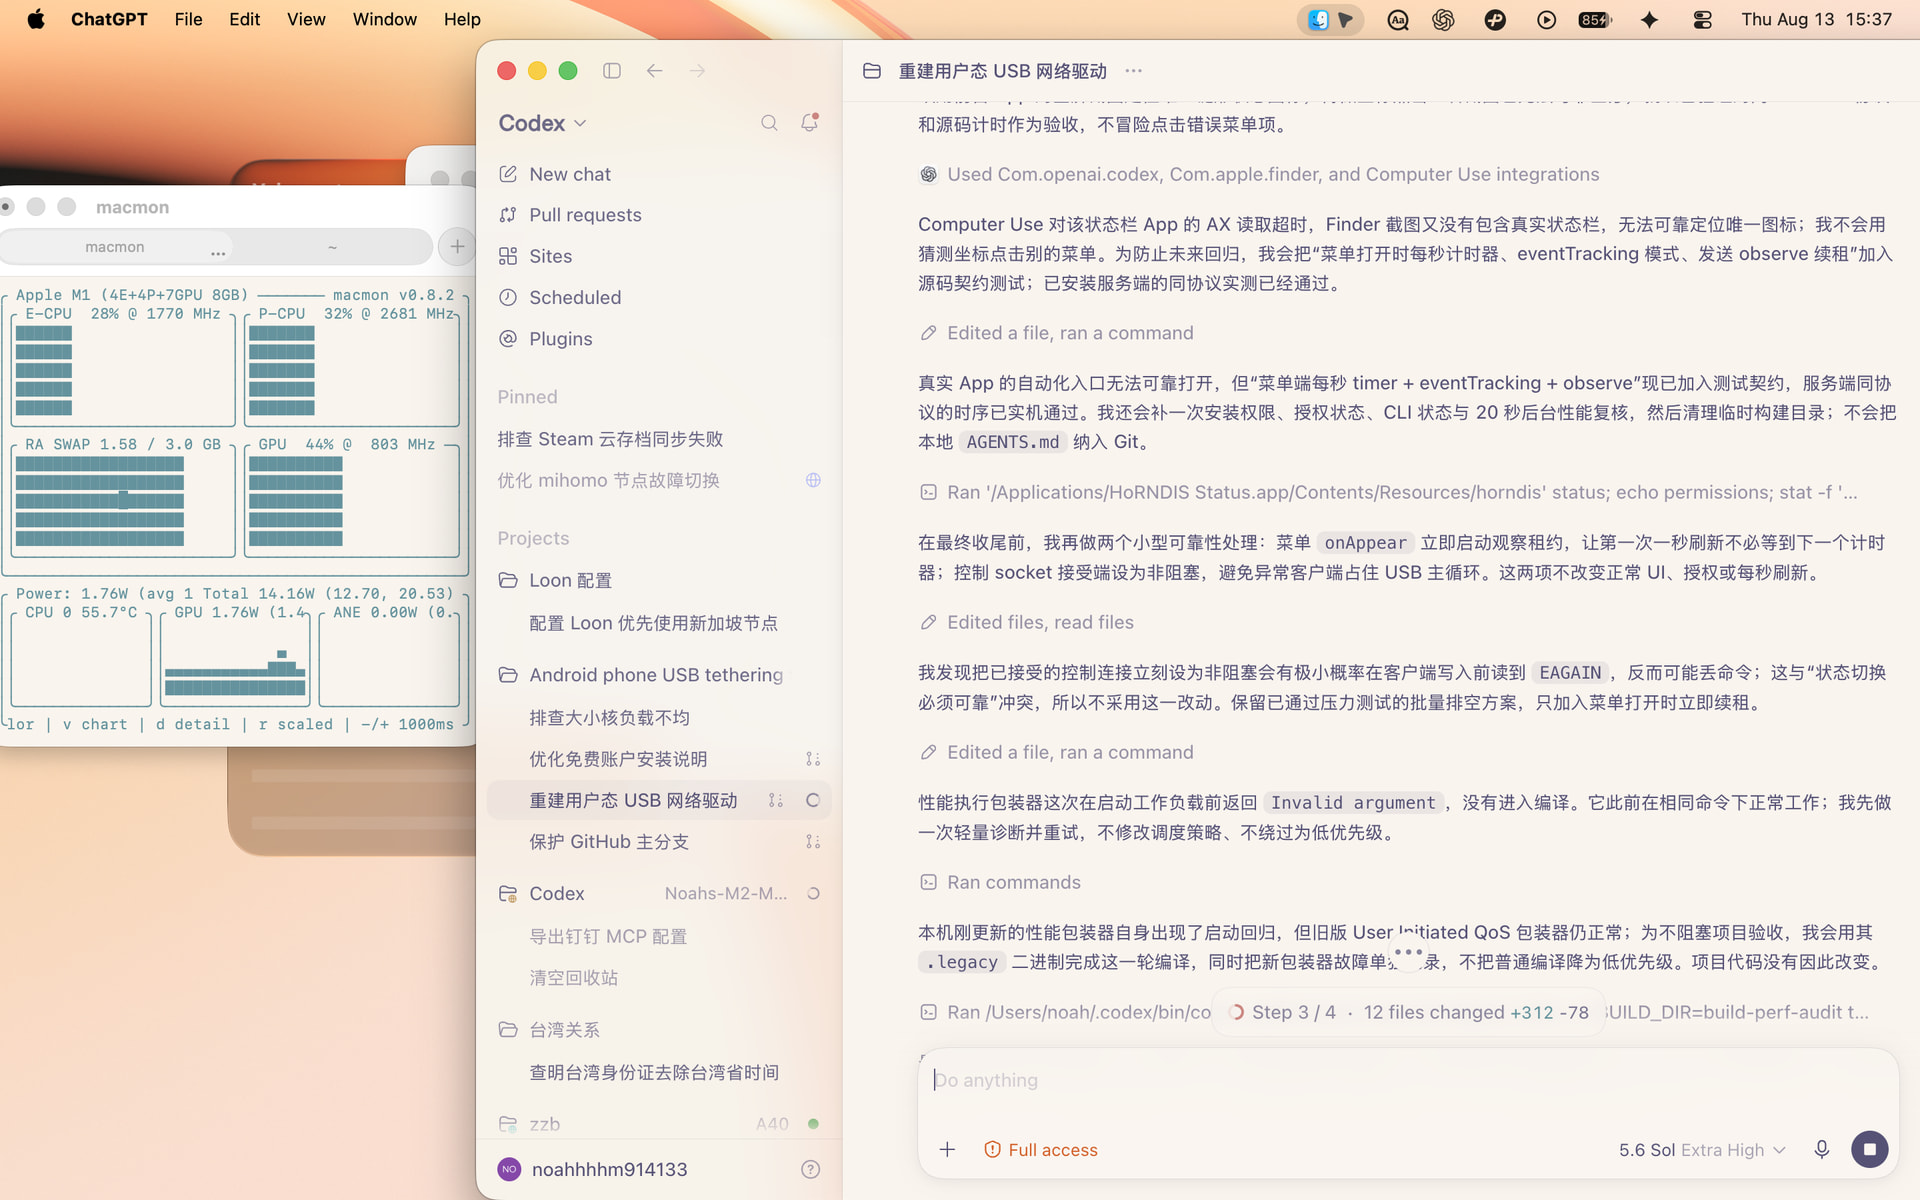1920x1200 pixels.
Task: Open Control Center in the menu bar
Action: [x=1702, y=19]
